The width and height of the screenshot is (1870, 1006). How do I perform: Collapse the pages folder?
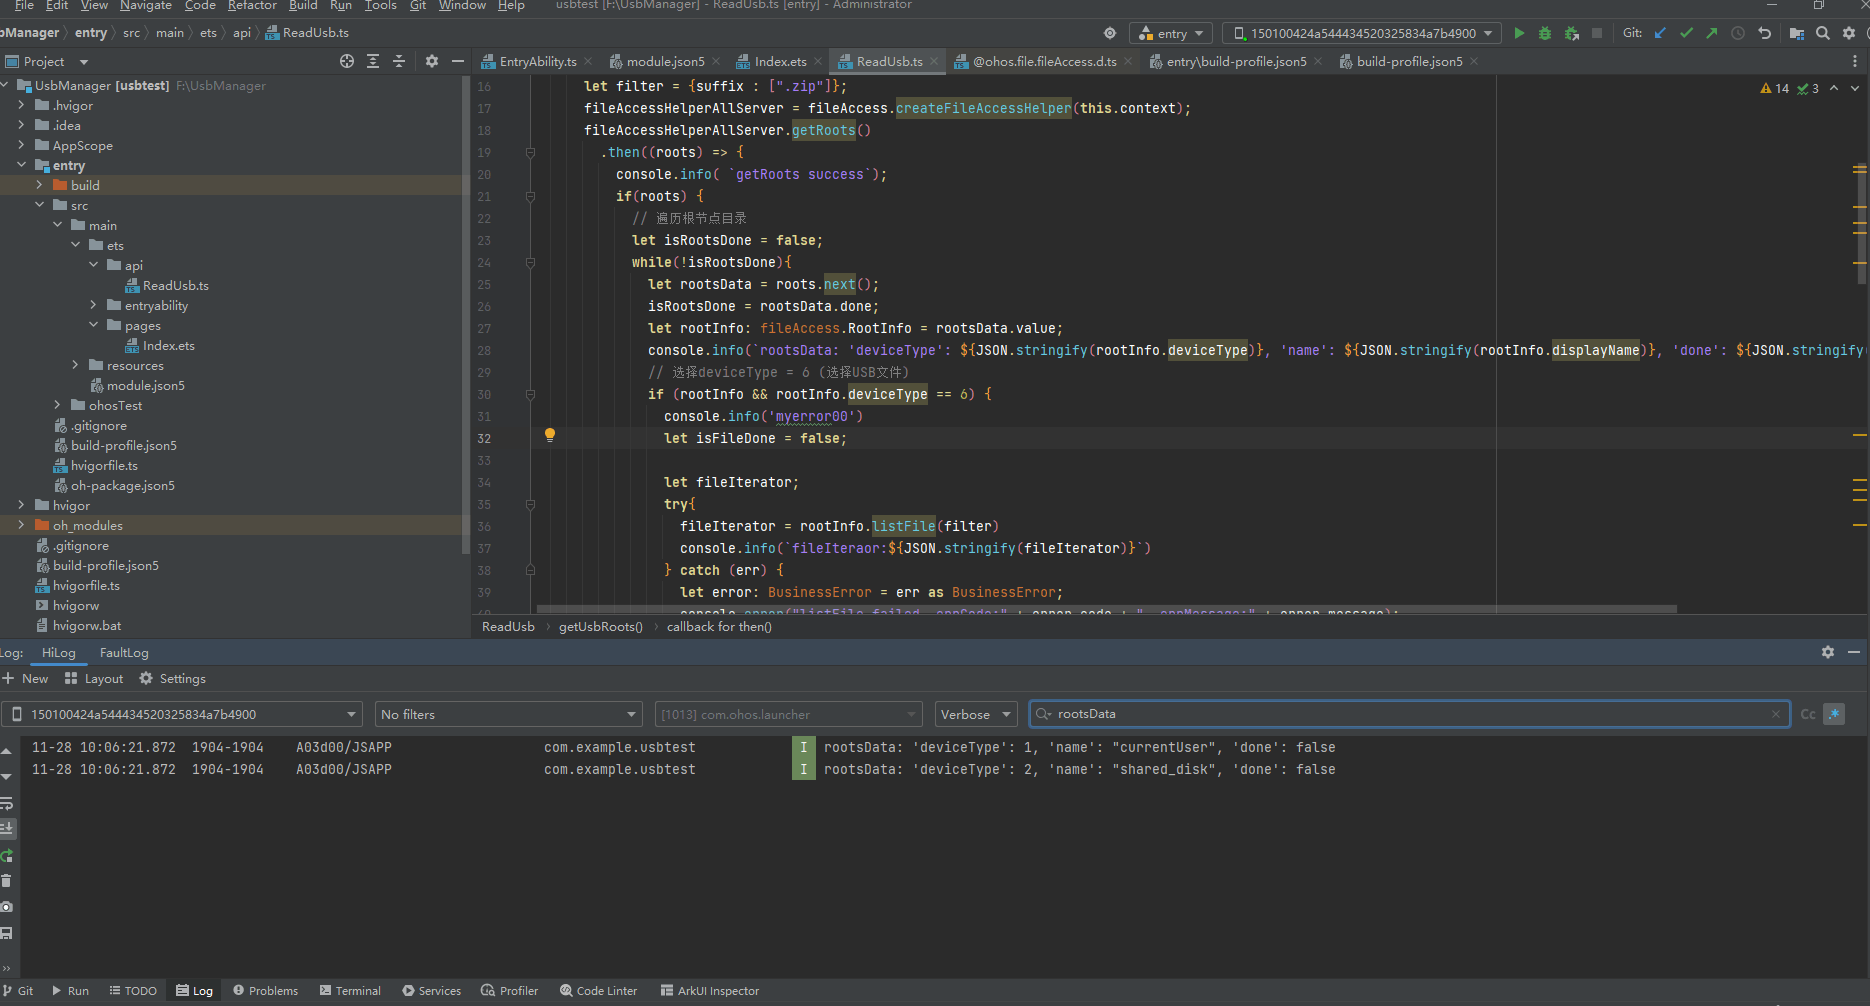coord(93,325)
